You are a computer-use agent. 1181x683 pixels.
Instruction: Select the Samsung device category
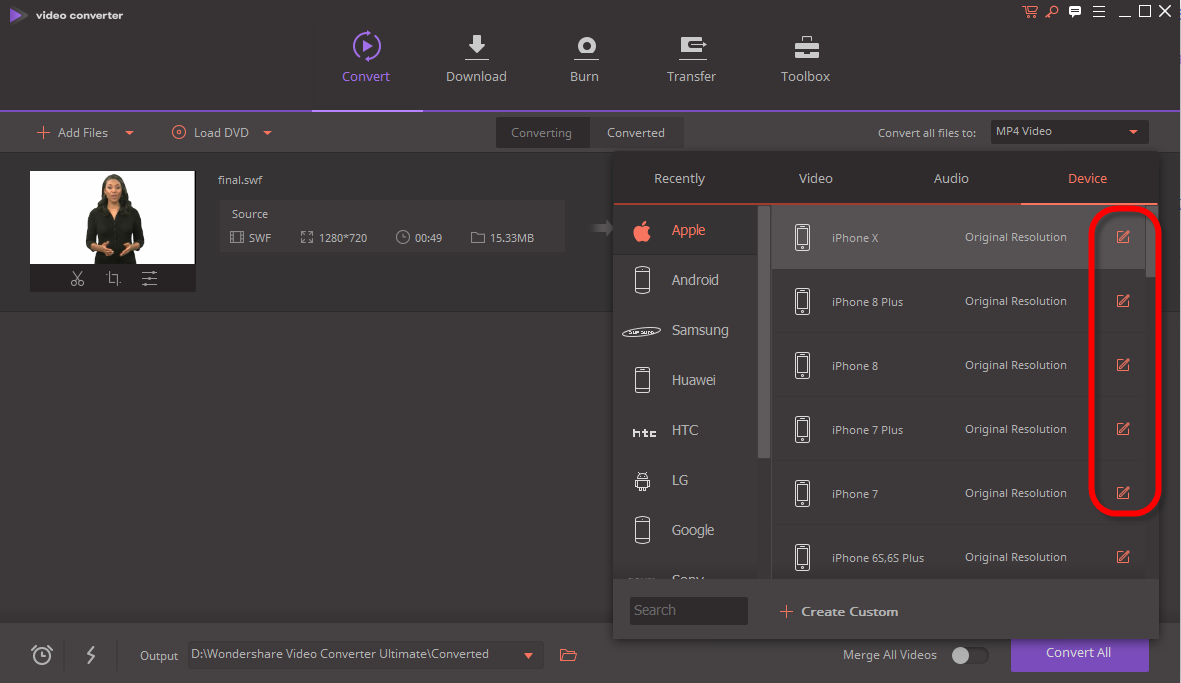pyautogui.click(x=685, y=330)
